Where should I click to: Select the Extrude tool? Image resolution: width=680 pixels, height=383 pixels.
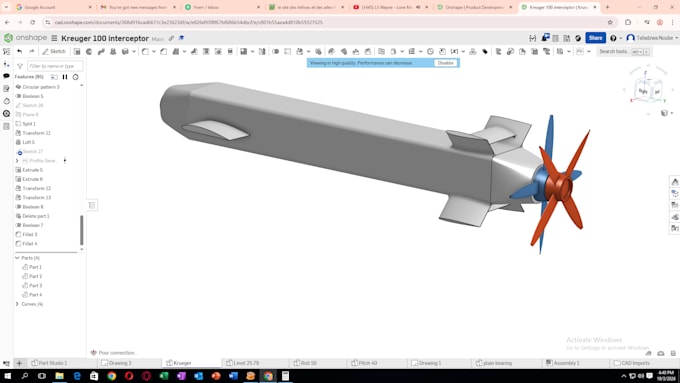point(77,51)
